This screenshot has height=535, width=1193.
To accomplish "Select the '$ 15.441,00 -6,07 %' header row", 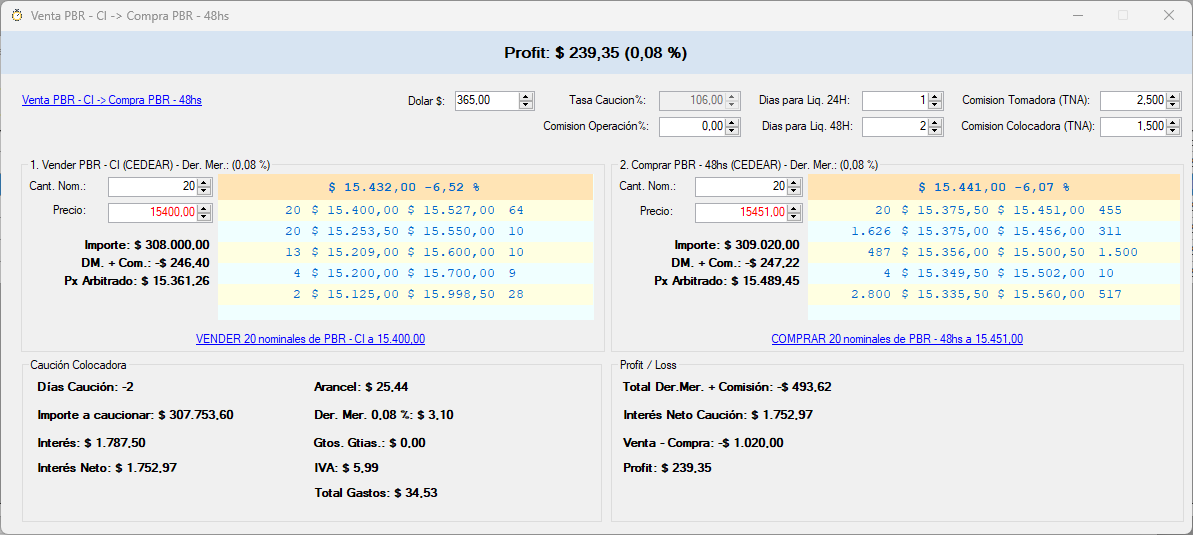I will pos(994,187).
